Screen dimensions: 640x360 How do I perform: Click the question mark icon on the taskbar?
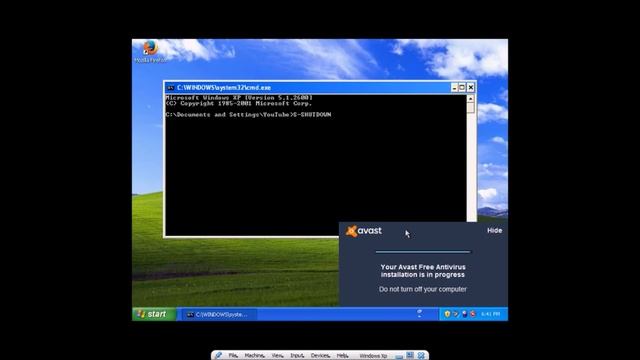(x=420, y=313)
